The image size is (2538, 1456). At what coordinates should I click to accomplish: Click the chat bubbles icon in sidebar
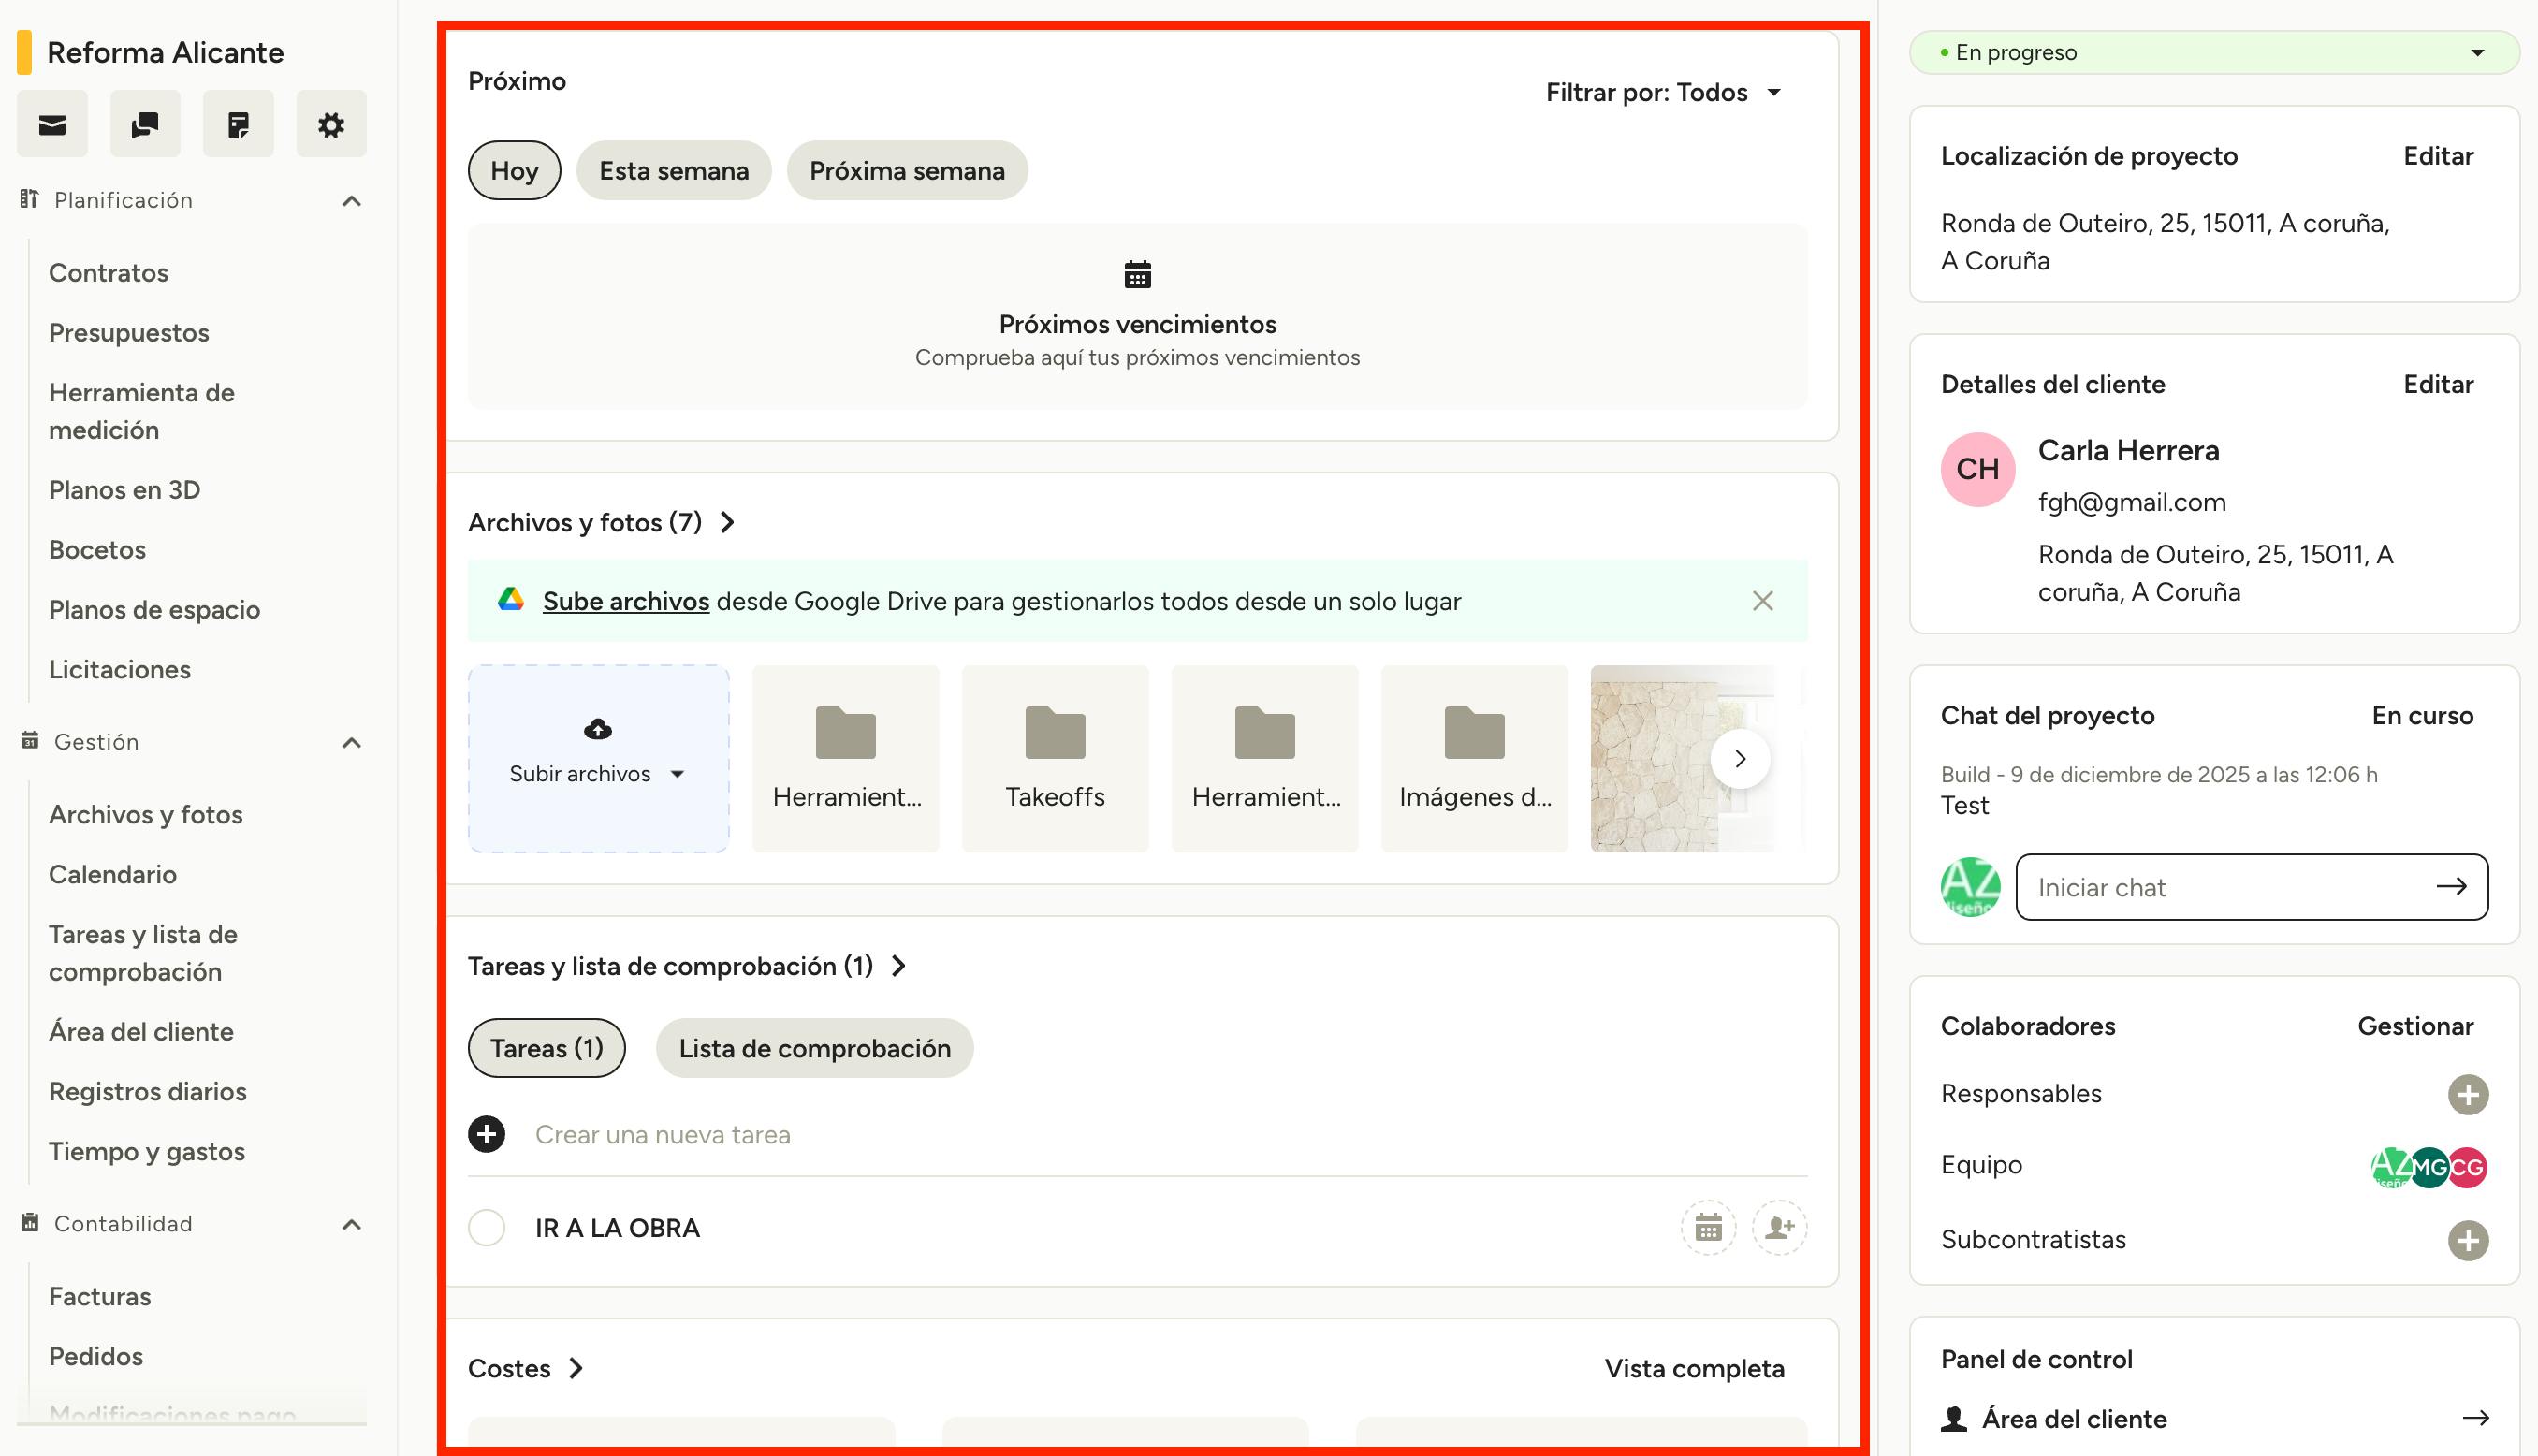pyautogui.click(x=145, y=124)
